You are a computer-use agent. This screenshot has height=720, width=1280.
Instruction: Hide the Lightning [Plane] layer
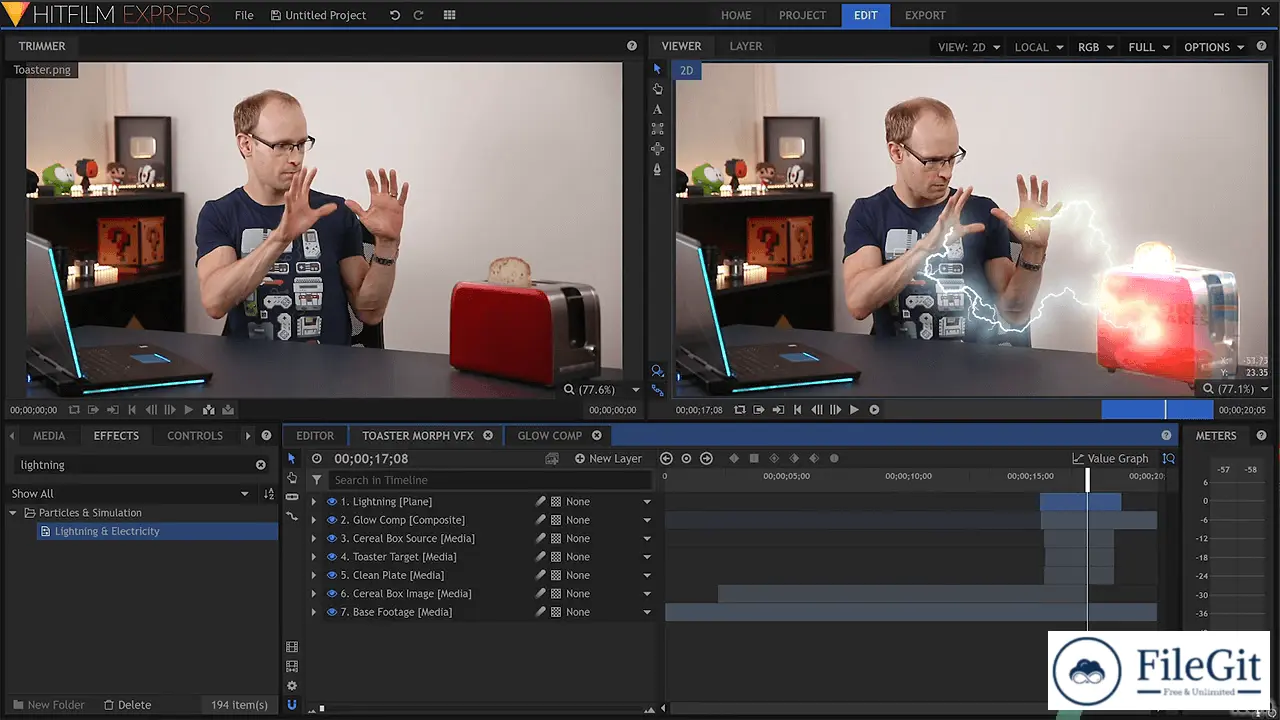pyautogui.click(x=332, y=502)
